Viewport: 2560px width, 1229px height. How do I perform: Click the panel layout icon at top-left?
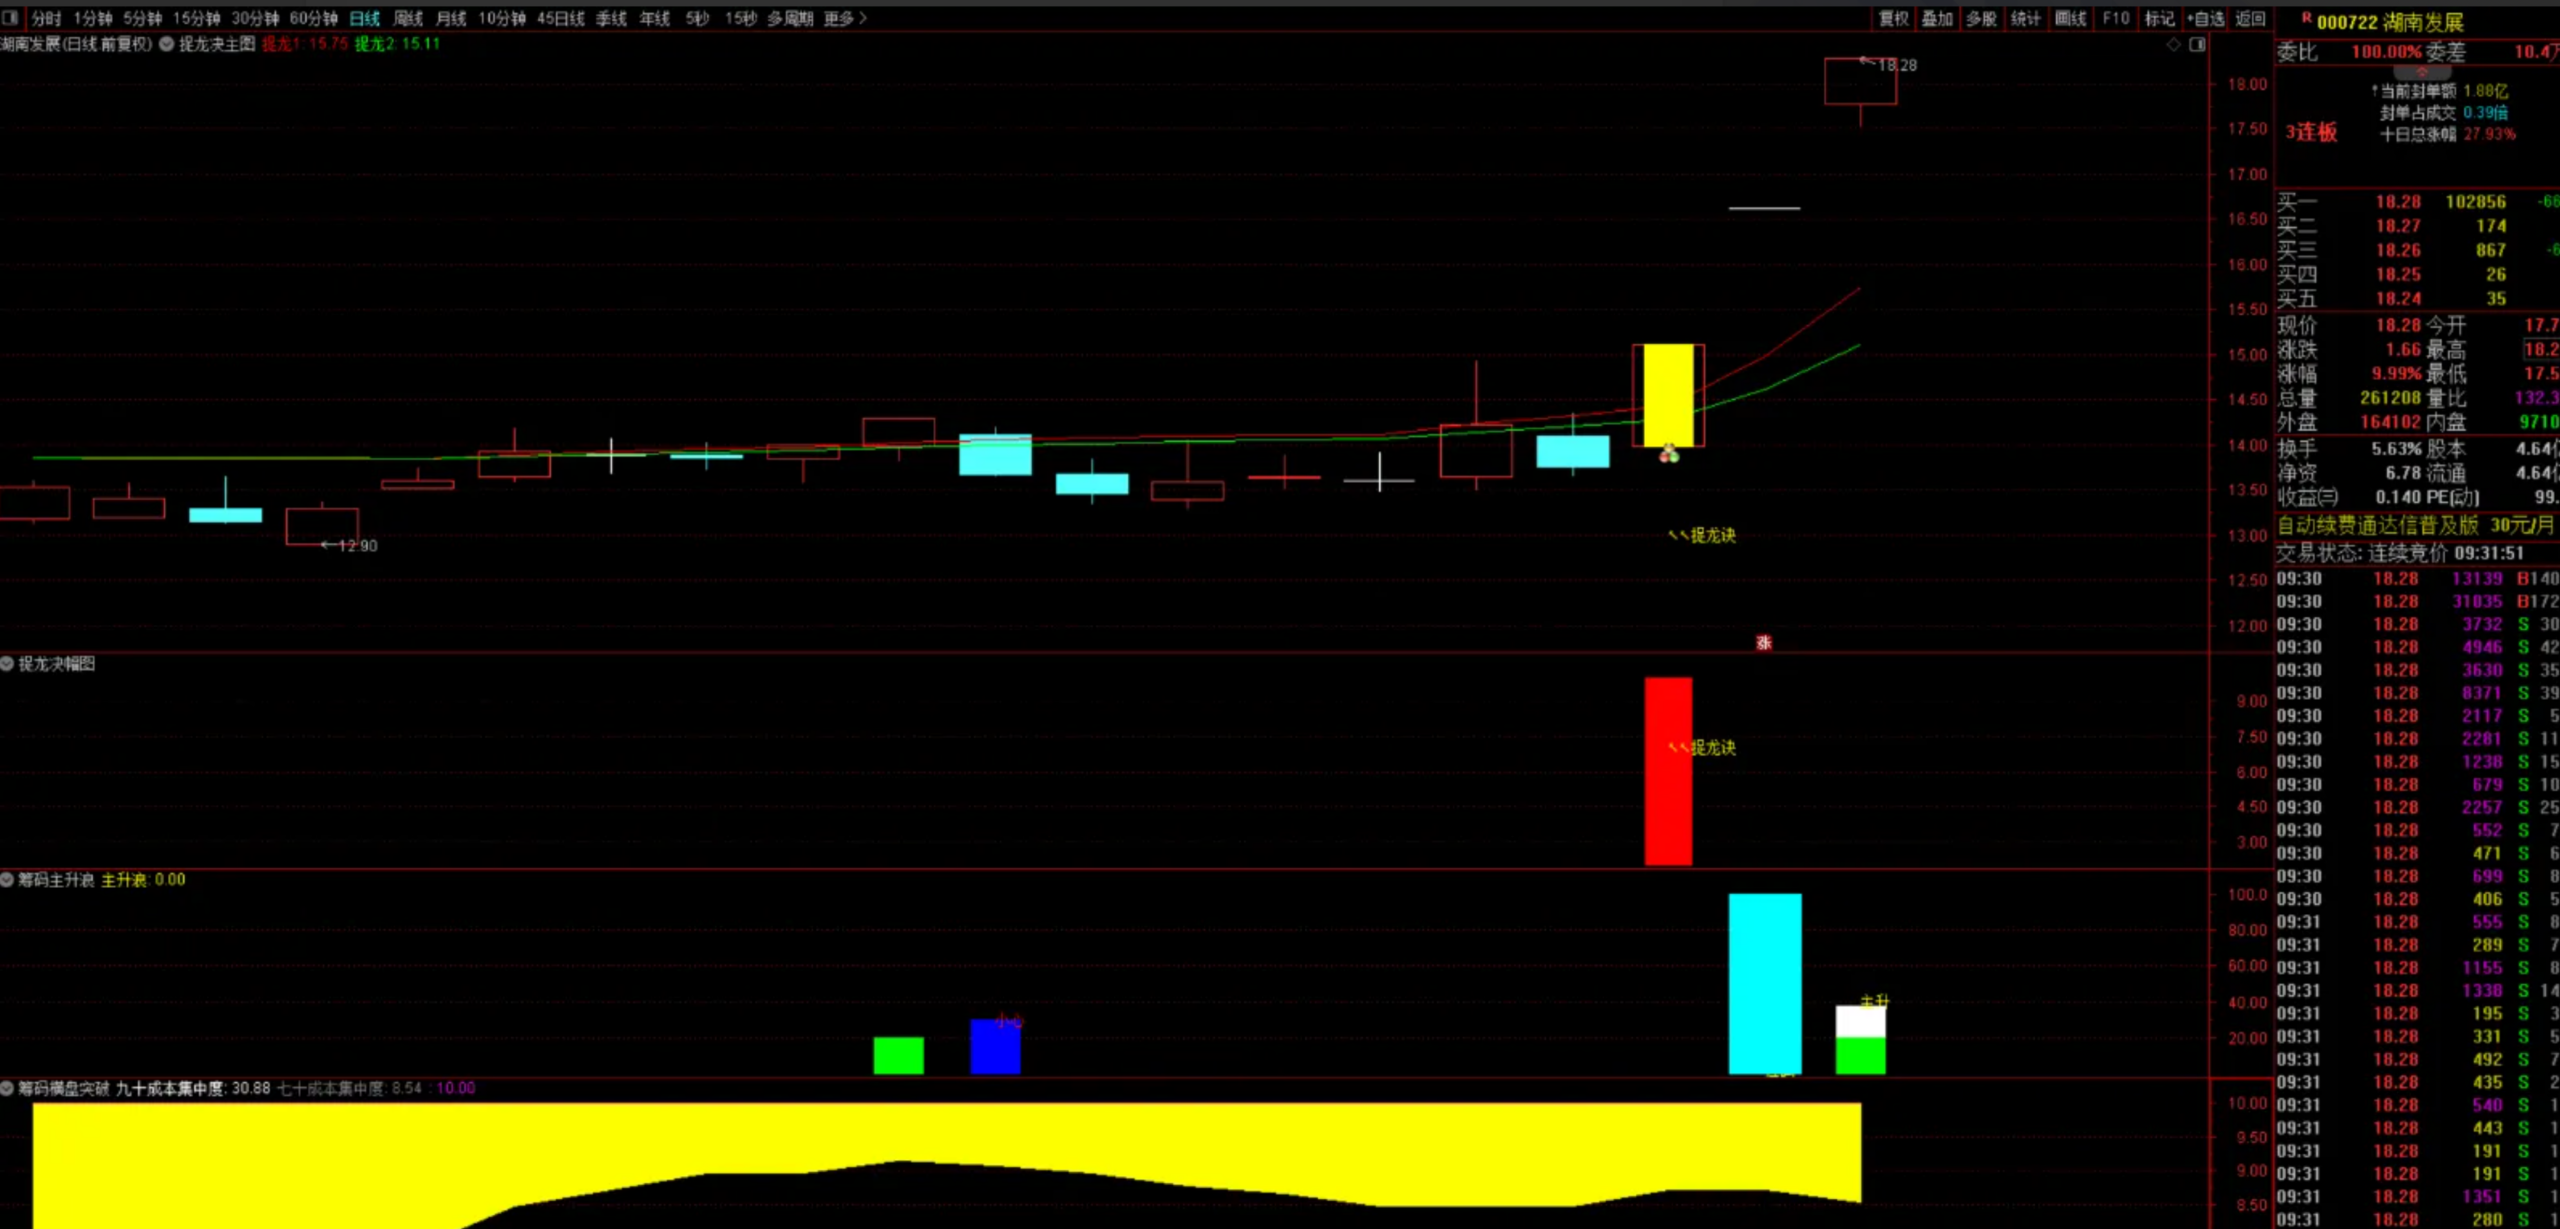pyautogui.click(x=9, y=18)
